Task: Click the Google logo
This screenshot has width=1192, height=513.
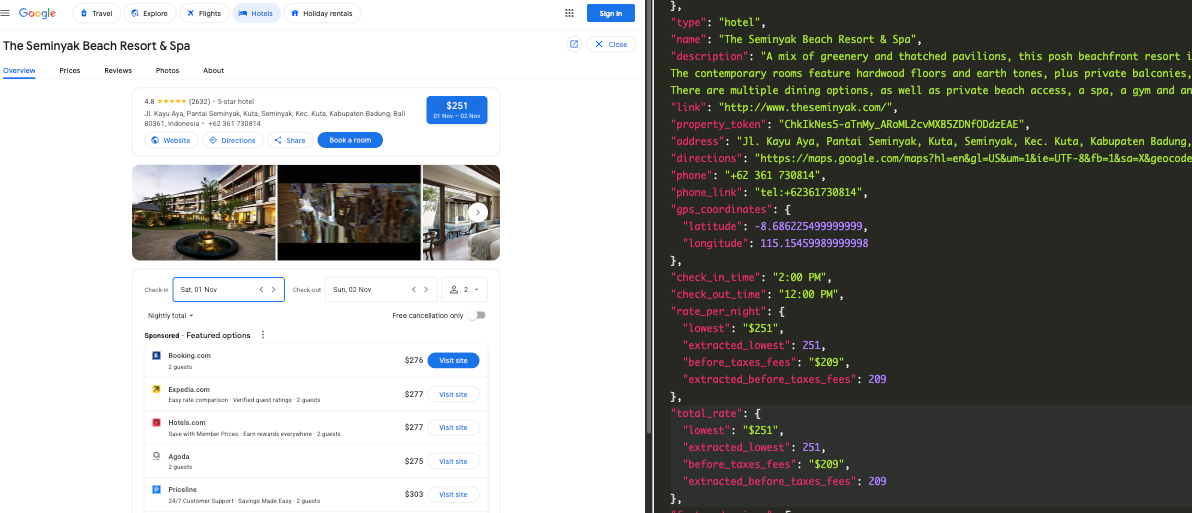Action: tap(37, 13)
